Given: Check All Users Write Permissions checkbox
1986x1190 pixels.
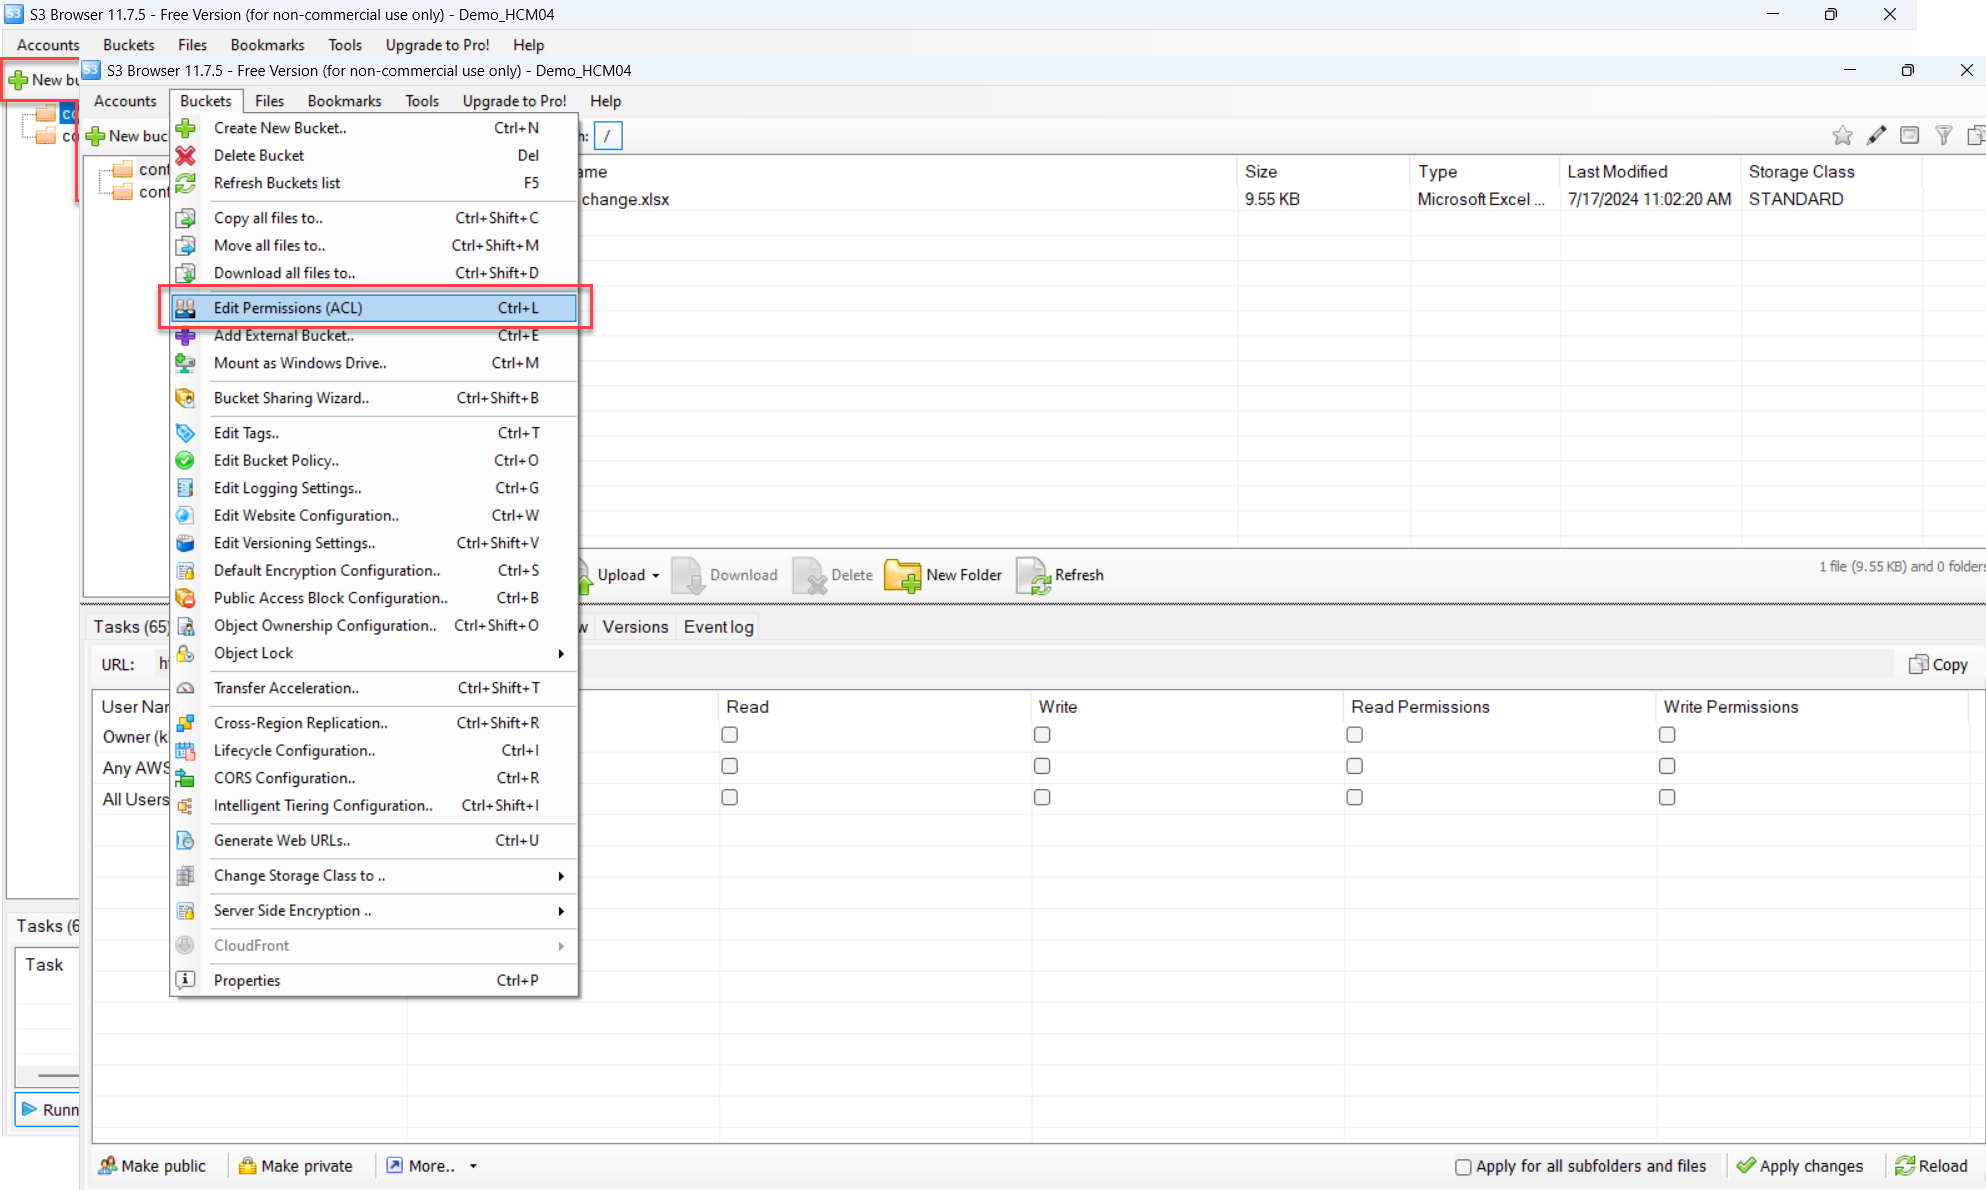Looking at the screenshot, I should pyautogui.click(x=1666, y=797).
